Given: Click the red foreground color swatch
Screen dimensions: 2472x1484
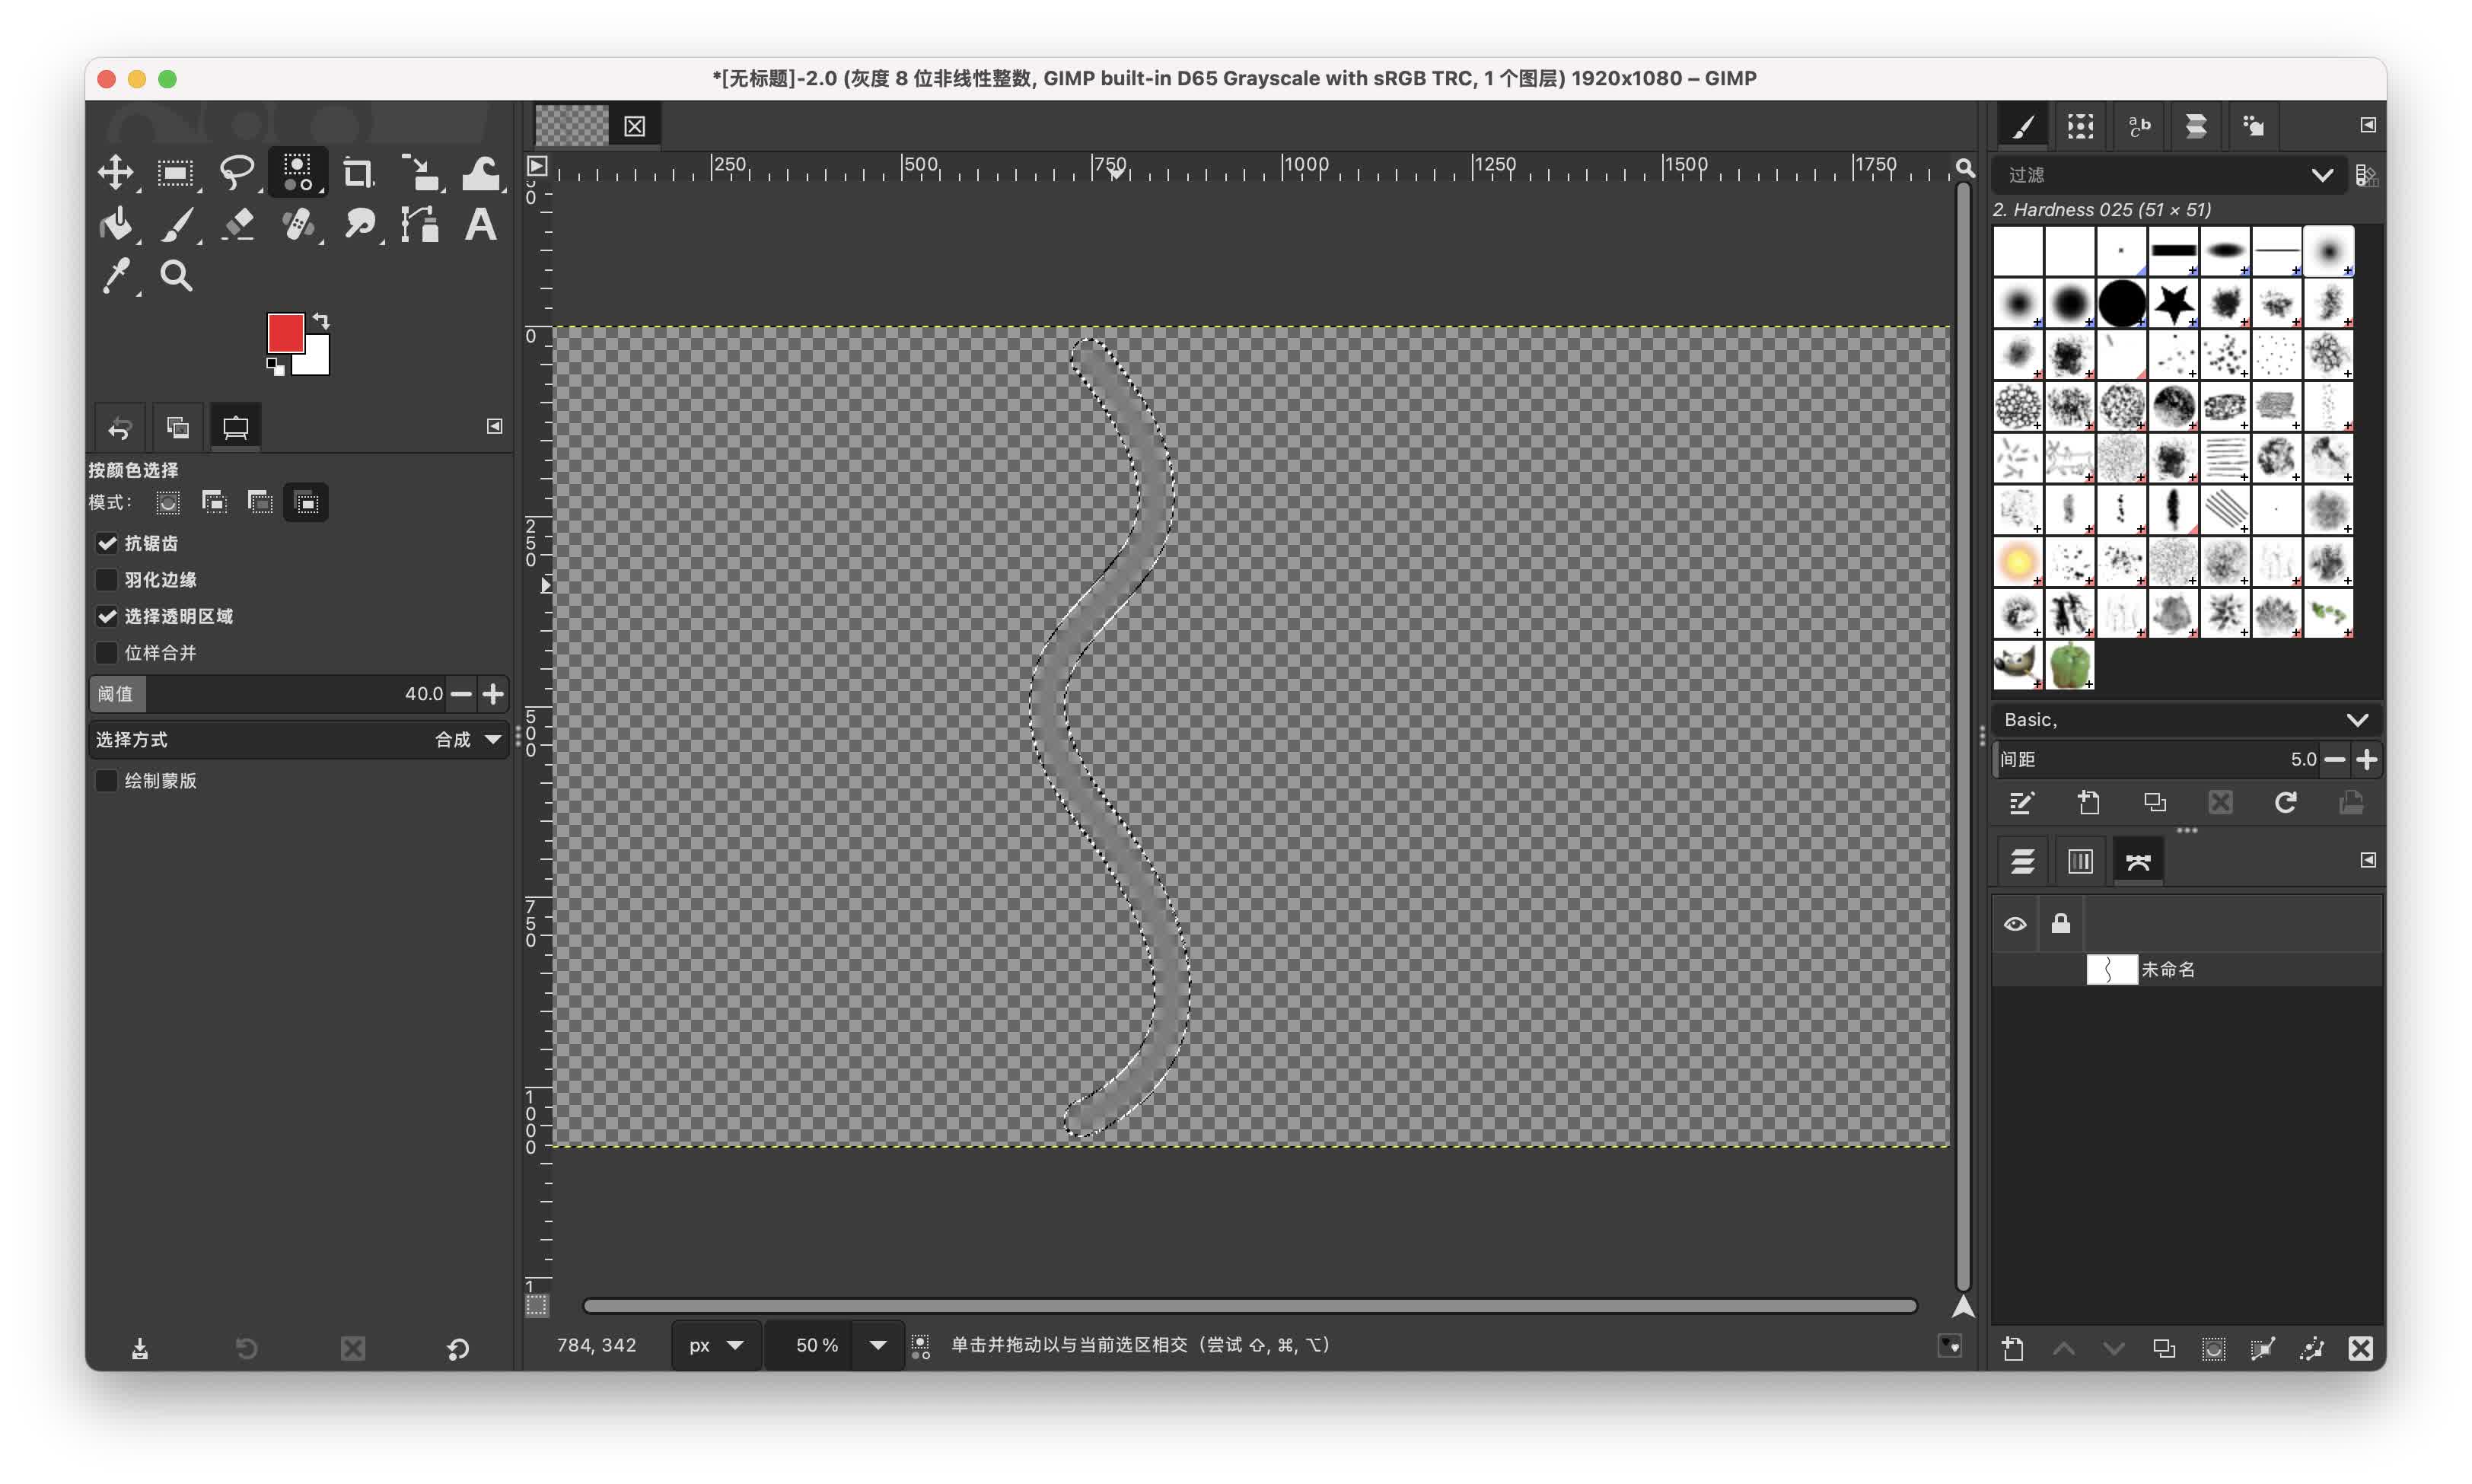Looking at the screenshot, I should pyautogui.click(x=285, y=332).
